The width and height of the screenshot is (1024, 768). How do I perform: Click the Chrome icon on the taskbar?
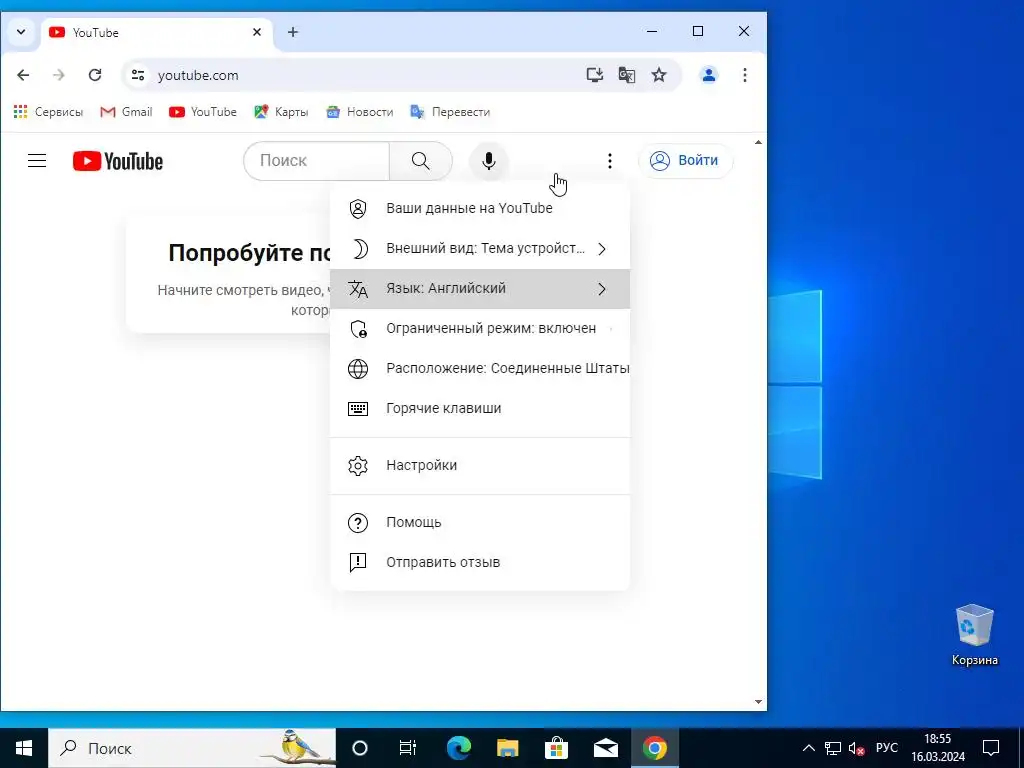pos(654,748)
